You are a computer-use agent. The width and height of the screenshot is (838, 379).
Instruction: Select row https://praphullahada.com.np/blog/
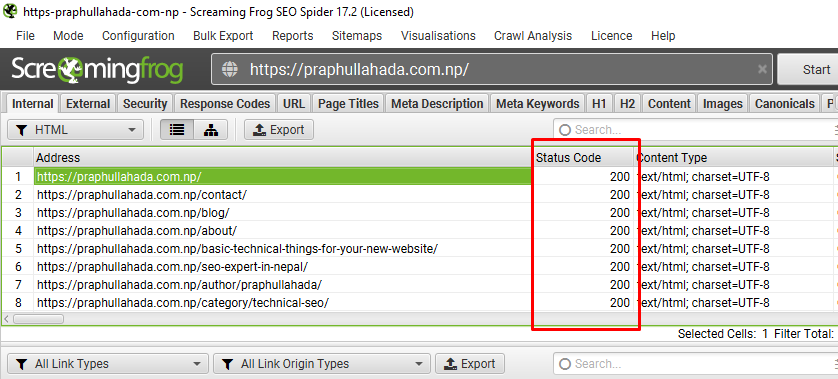coord(283,213)
